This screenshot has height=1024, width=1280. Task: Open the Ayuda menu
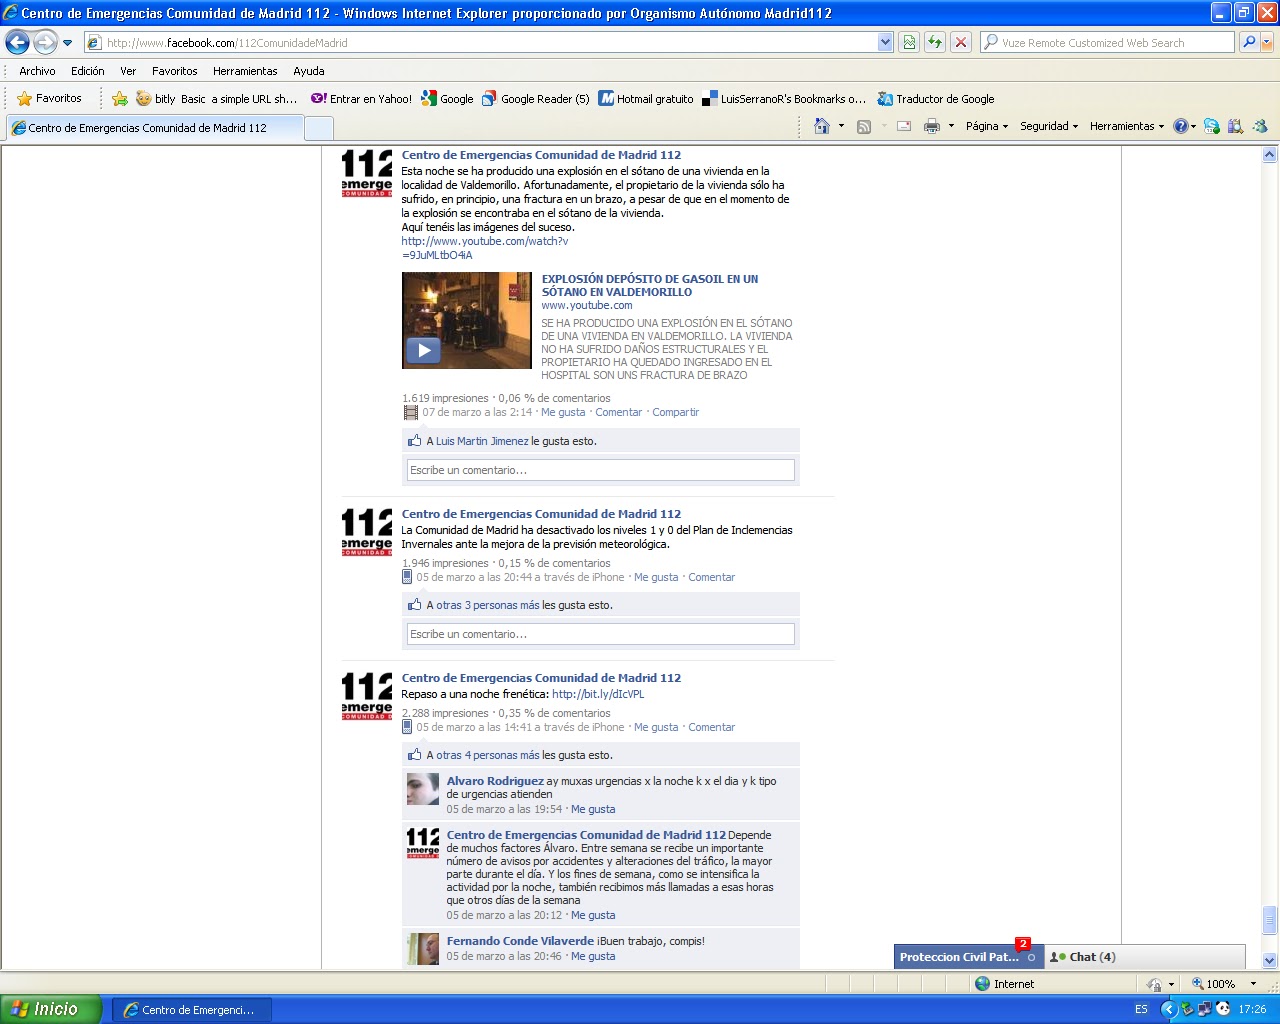[x=309, y=71]
